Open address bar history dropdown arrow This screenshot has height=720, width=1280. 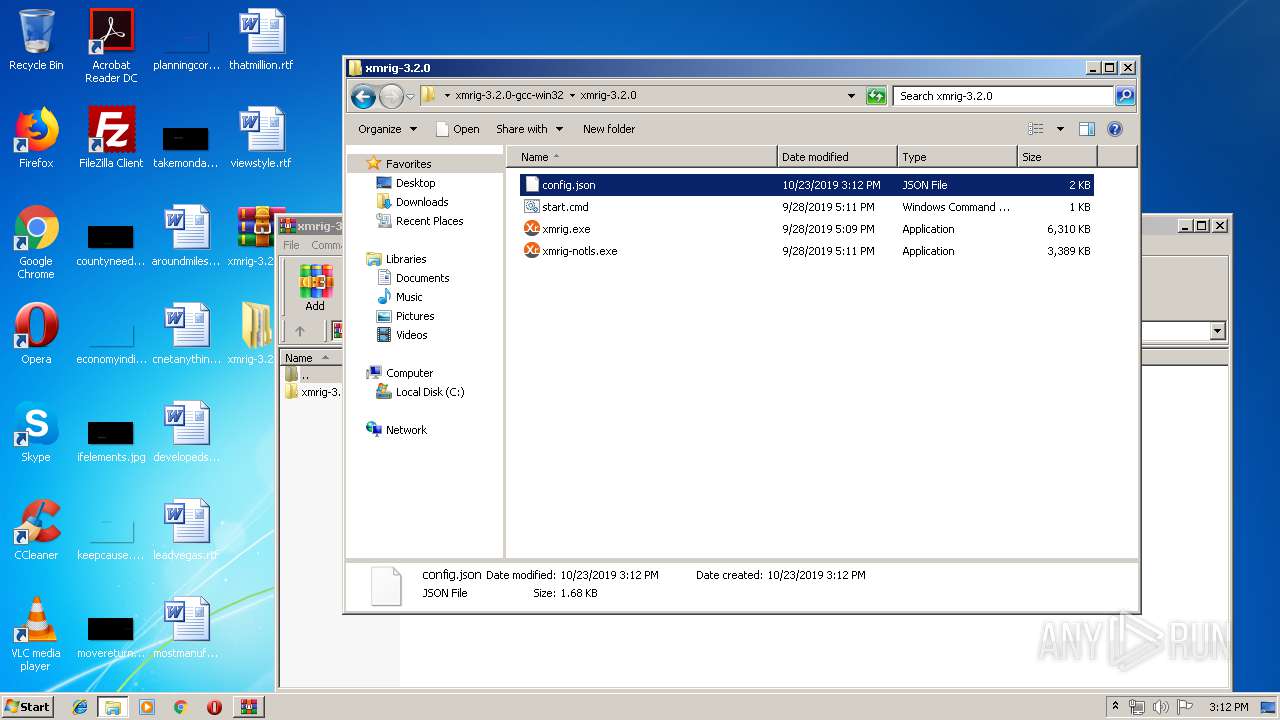click(x=851, y=96)
